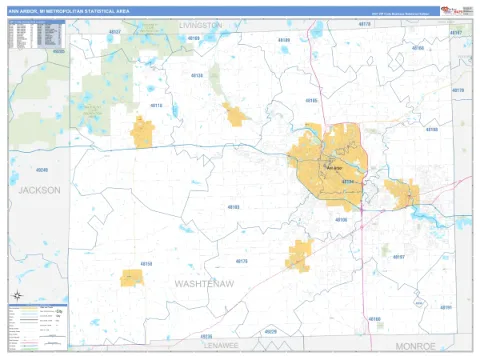Click ZIP code label 48160
The height and width of the screenshot is (360, 480).
pyautogui.click(x=374, y=319)
